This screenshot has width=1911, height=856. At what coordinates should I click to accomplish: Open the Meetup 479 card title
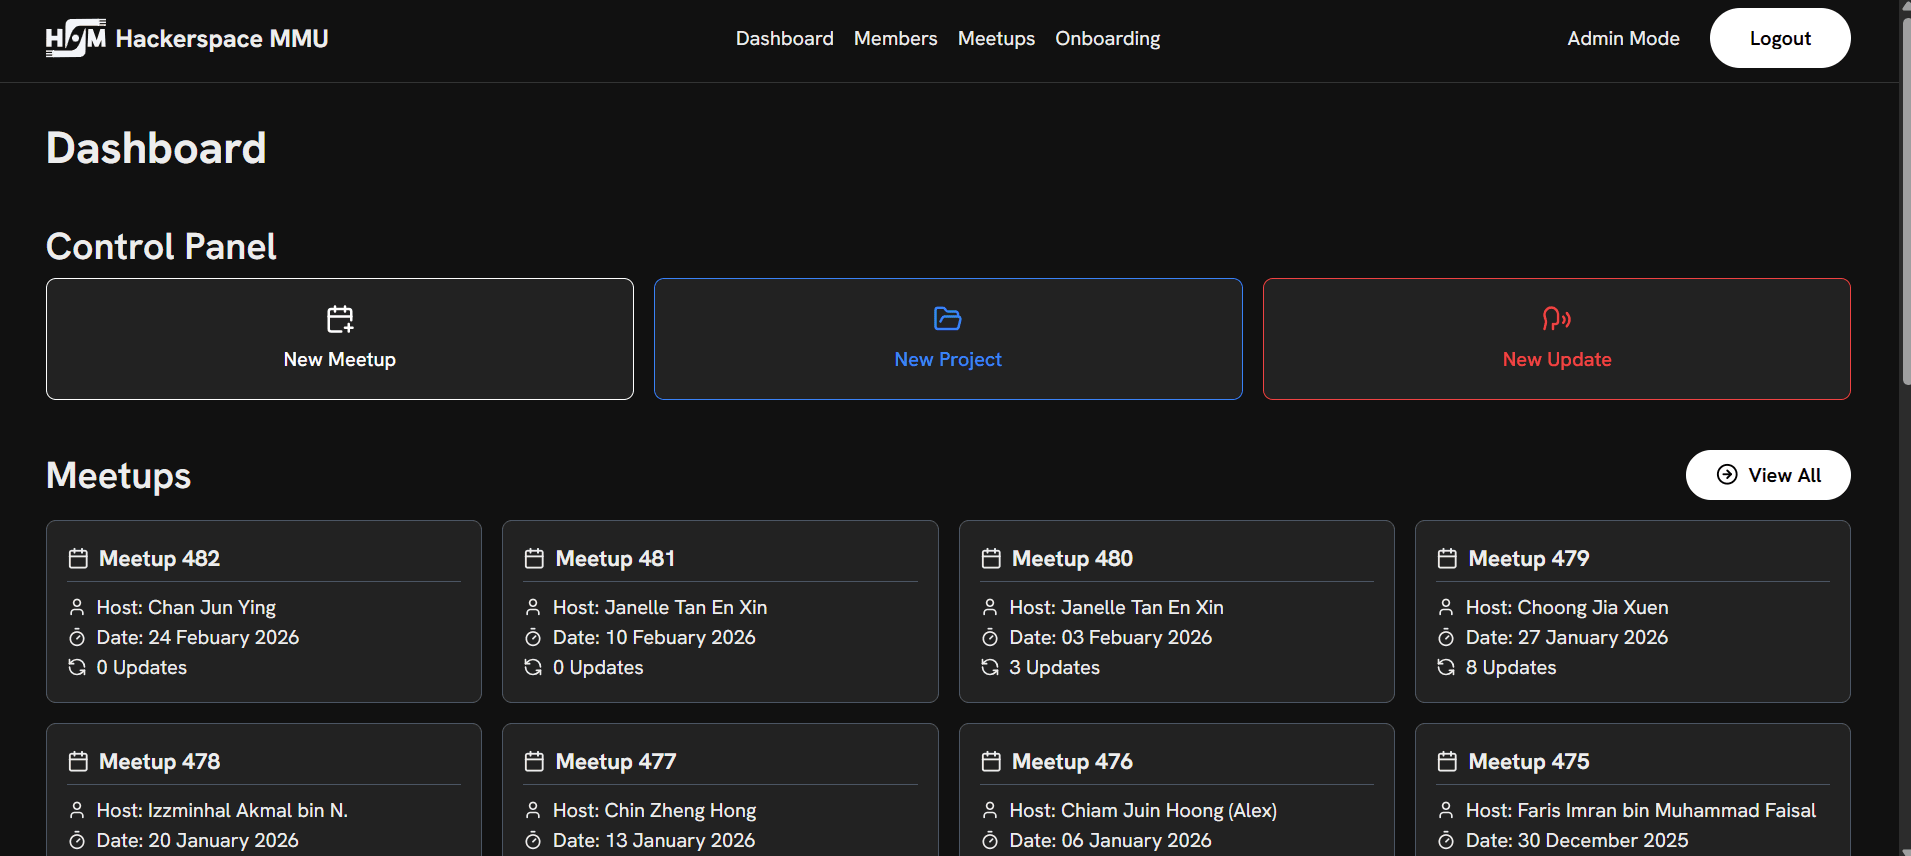[x=1528, y=559]
